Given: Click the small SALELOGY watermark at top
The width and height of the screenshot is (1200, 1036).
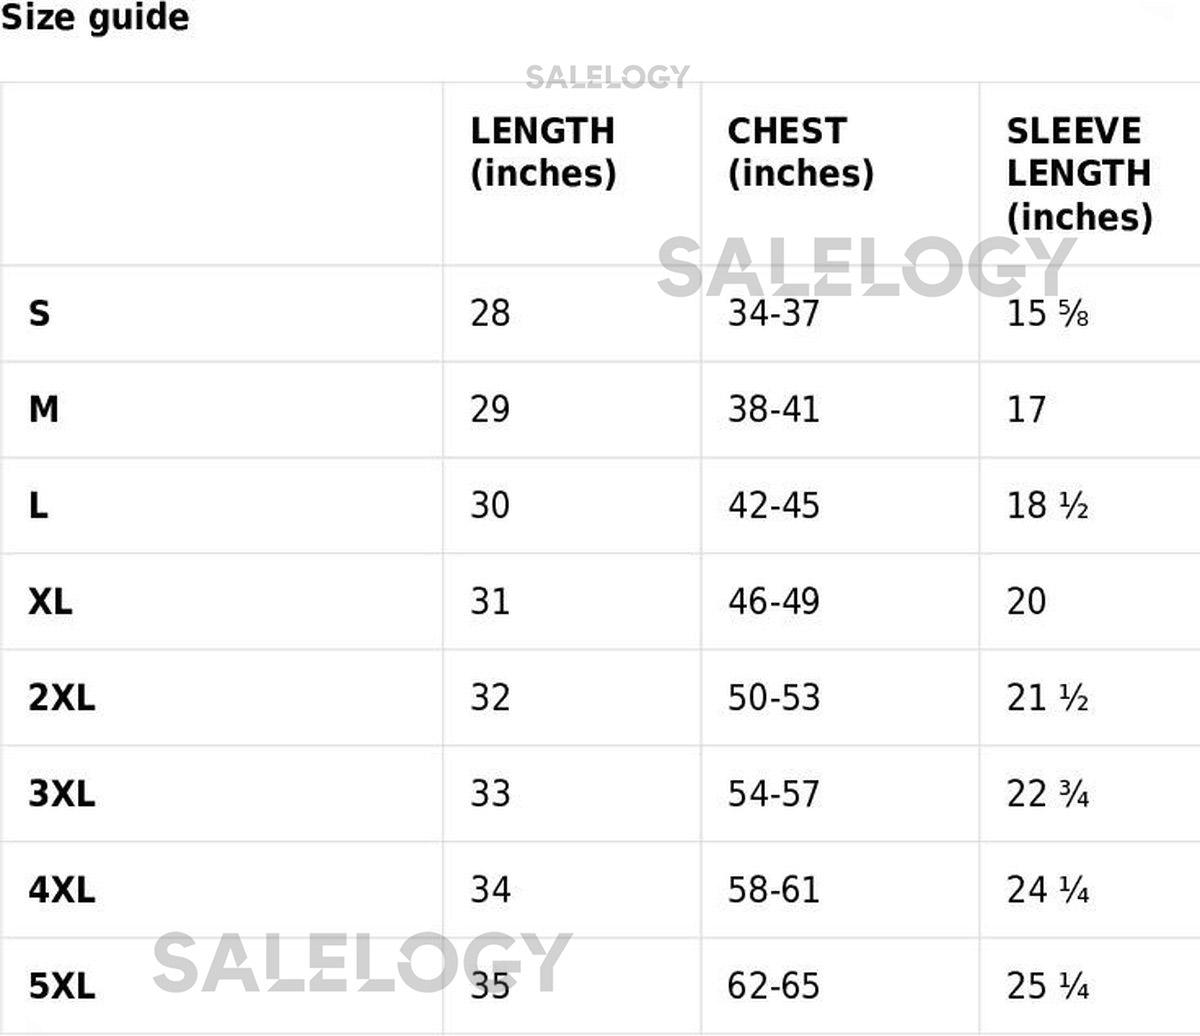Looking at the screenshot, I should tap(607, 77).
